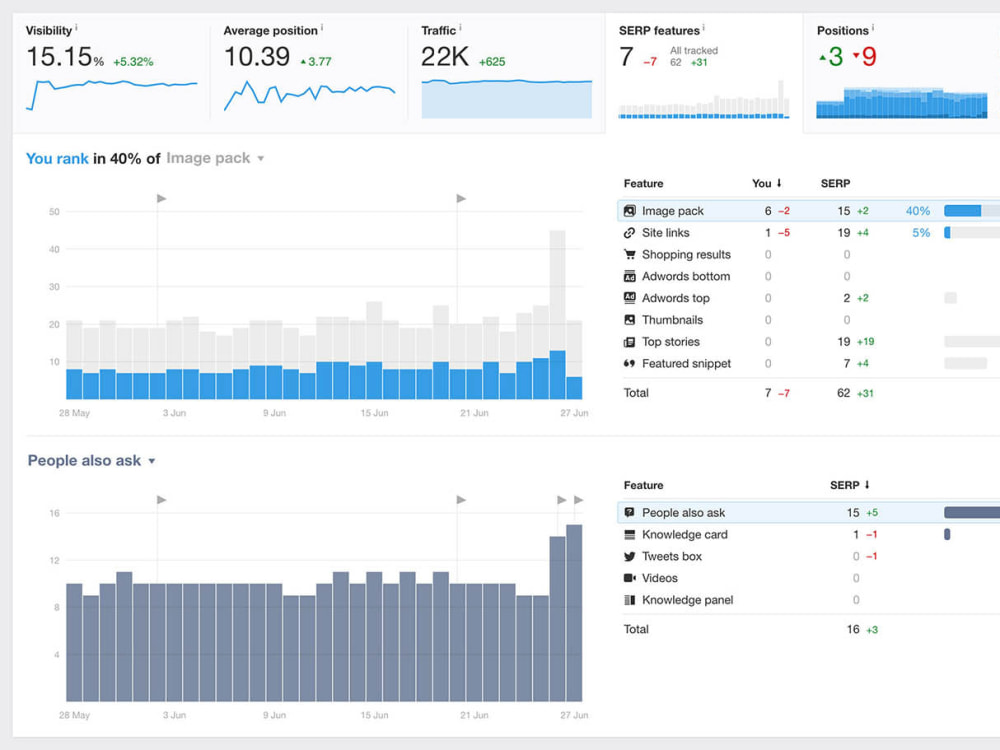1000x750 pixels.
Task: Click the Average position info icon
Action: pyautogui.click(x=322, y=27)
